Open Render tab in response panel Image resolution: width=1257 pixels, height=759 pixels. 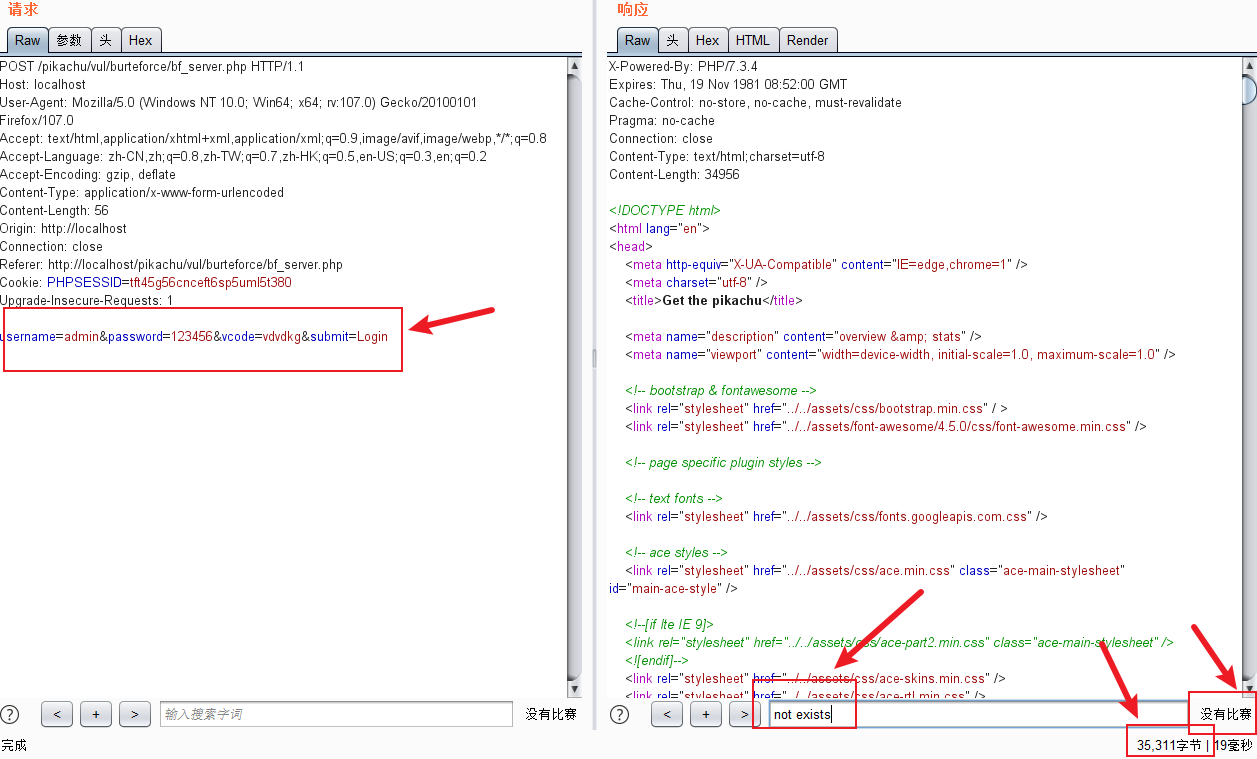(x=808, y=40)
